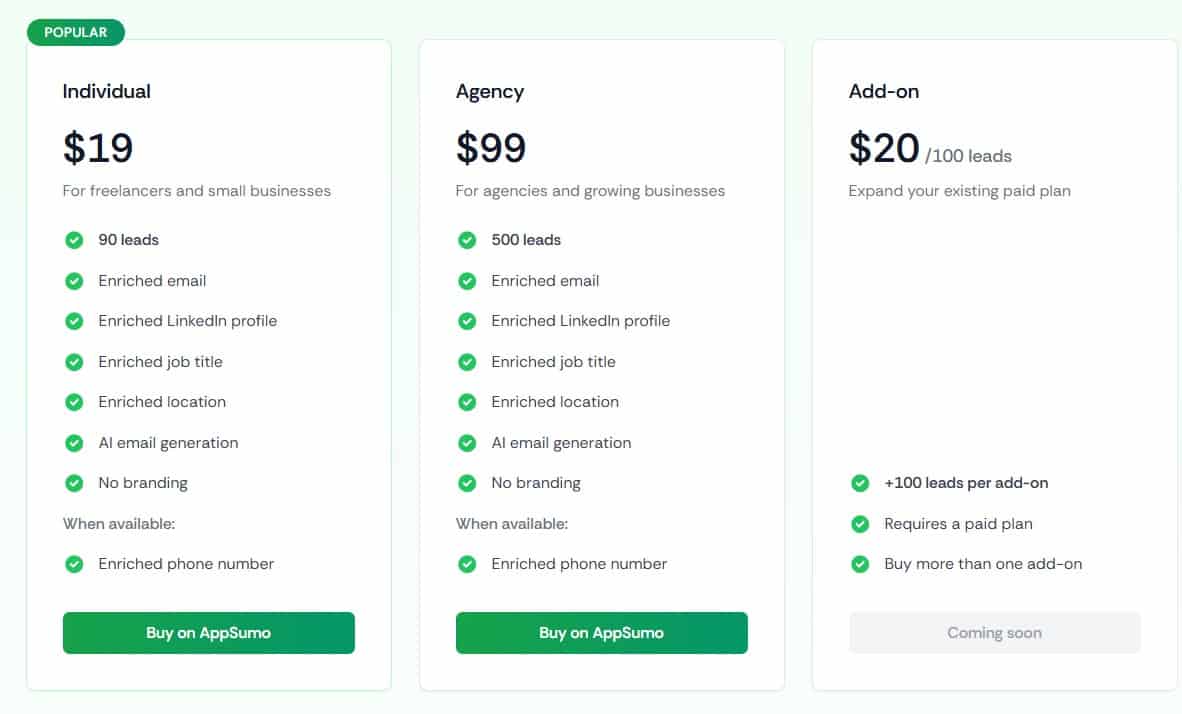
Task: Click the check icon next to Buy more than one add-on
Action: (x=860, y=564)
